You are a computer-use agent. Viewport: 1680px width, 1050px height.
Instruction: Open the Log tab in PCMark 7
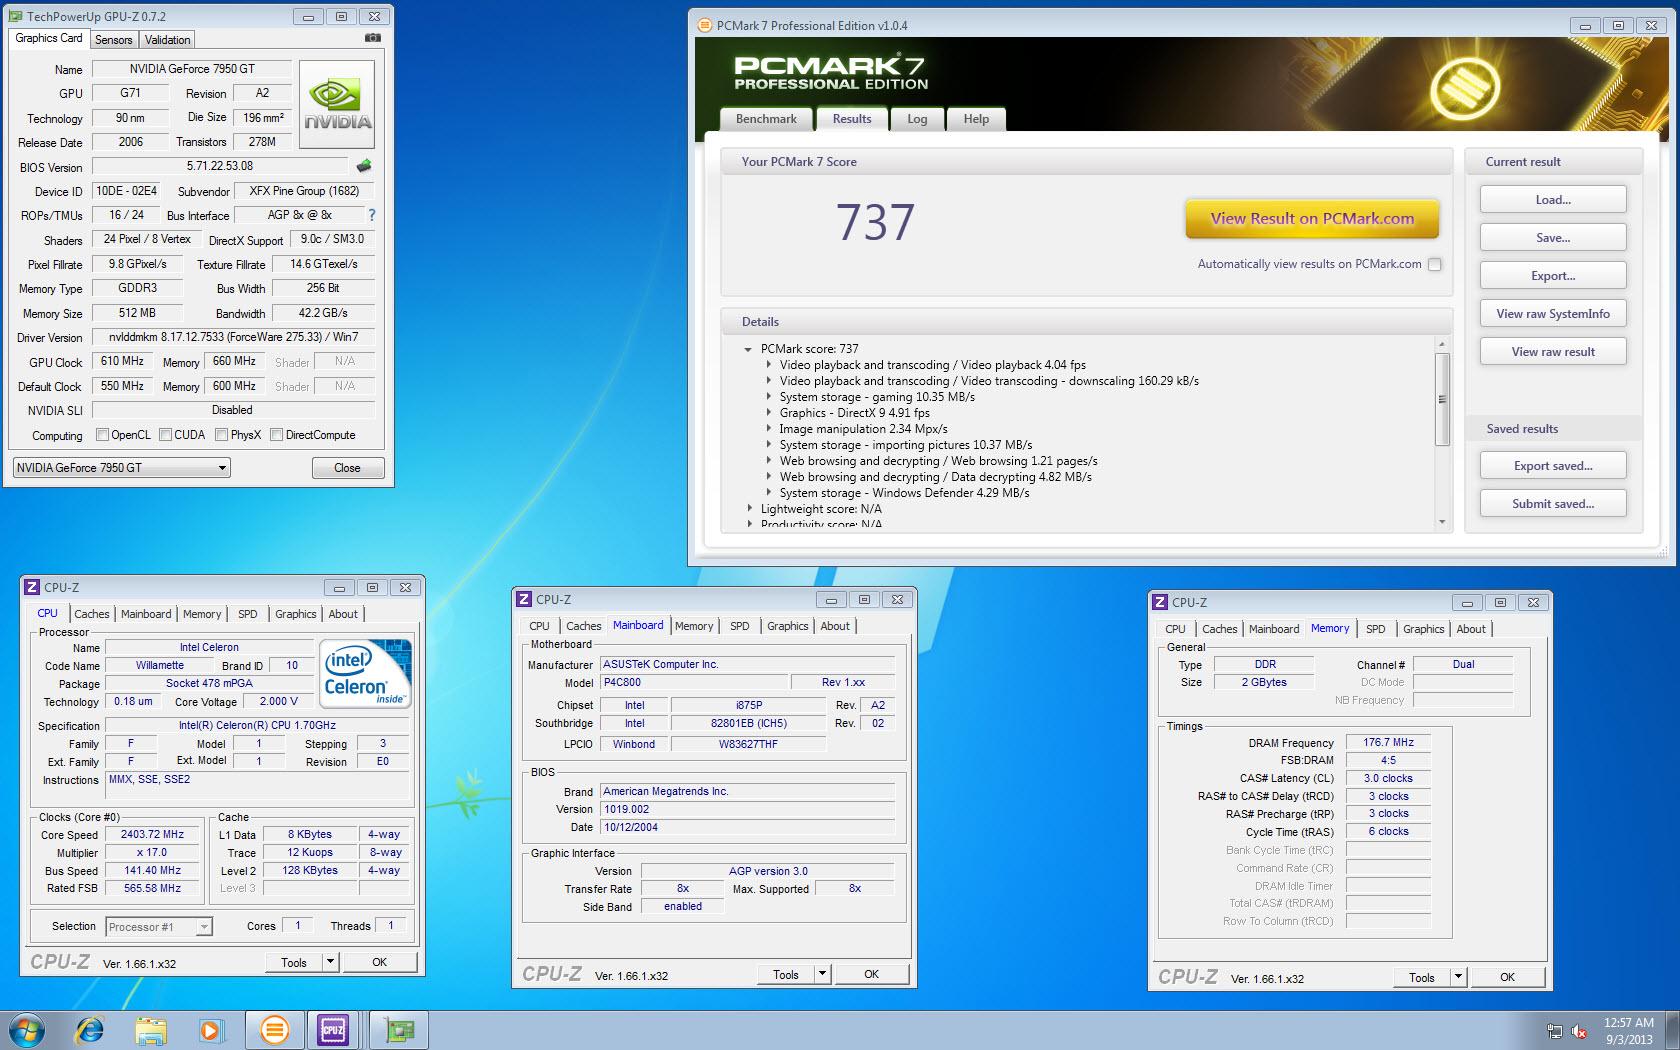point(917,118)
